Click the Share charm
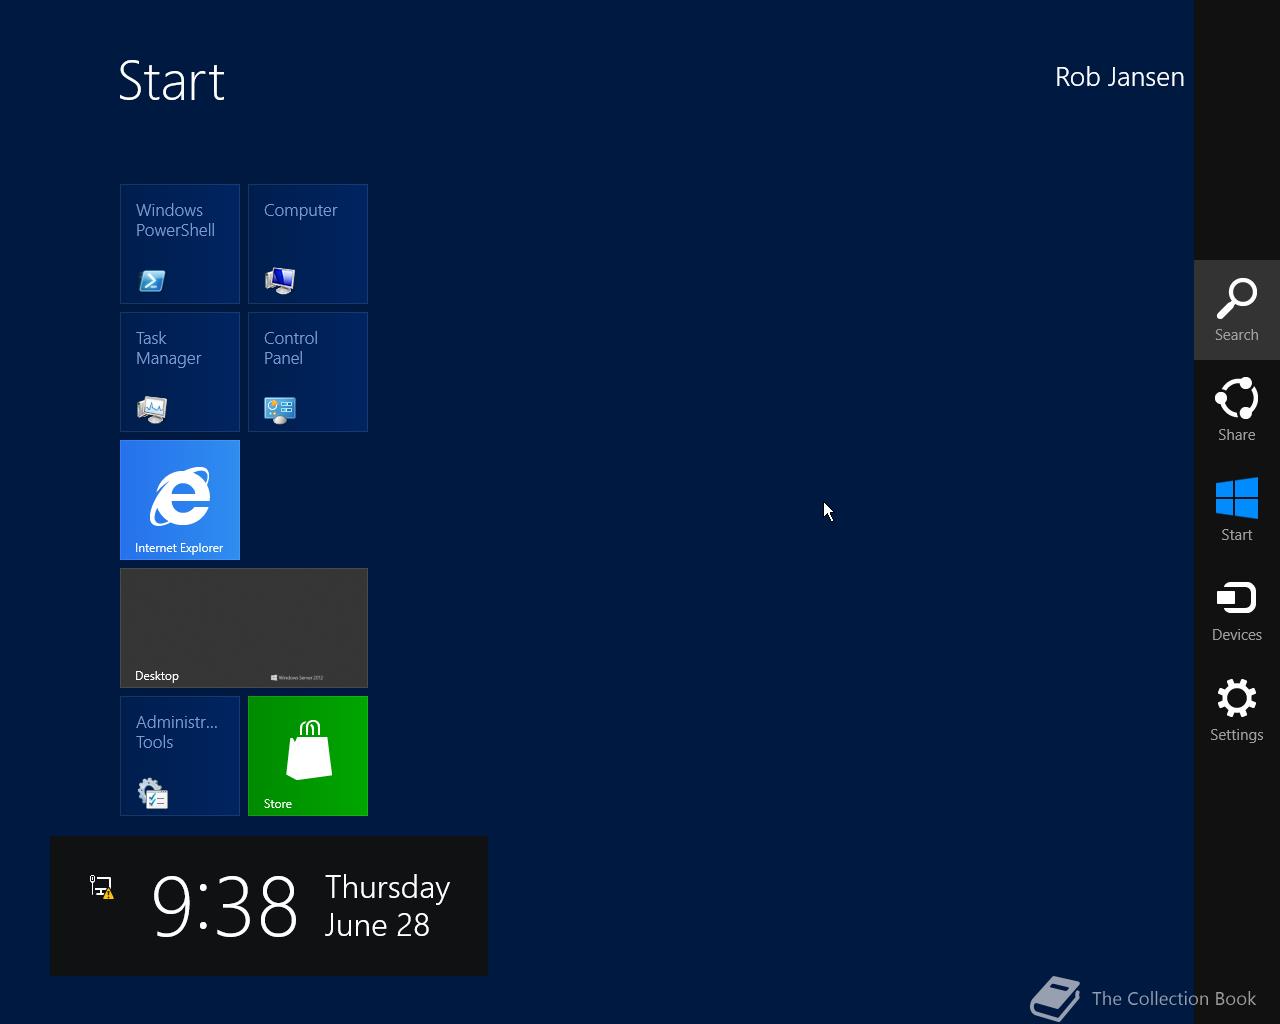This screenshot has width=1280, height=1024. click(1237, 410)
